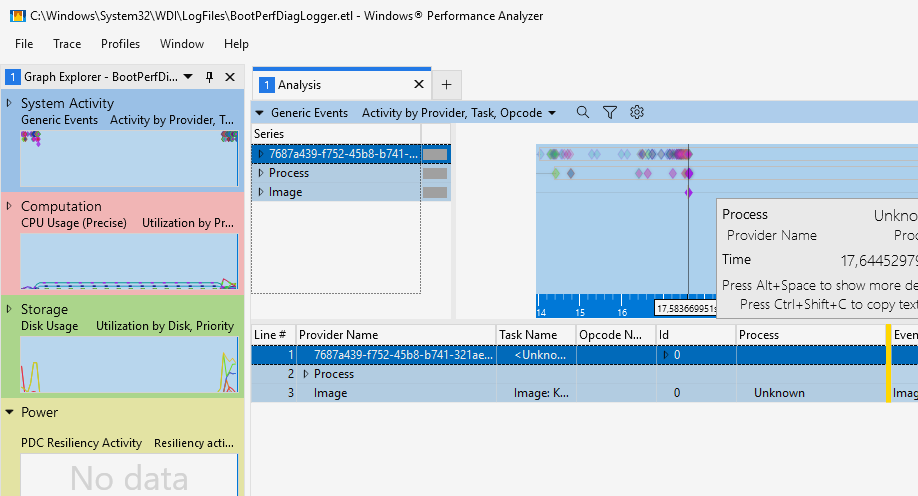Close the Analysis tab
The width and height of the screenshot is (918, 496).
(x=419, y=84)
